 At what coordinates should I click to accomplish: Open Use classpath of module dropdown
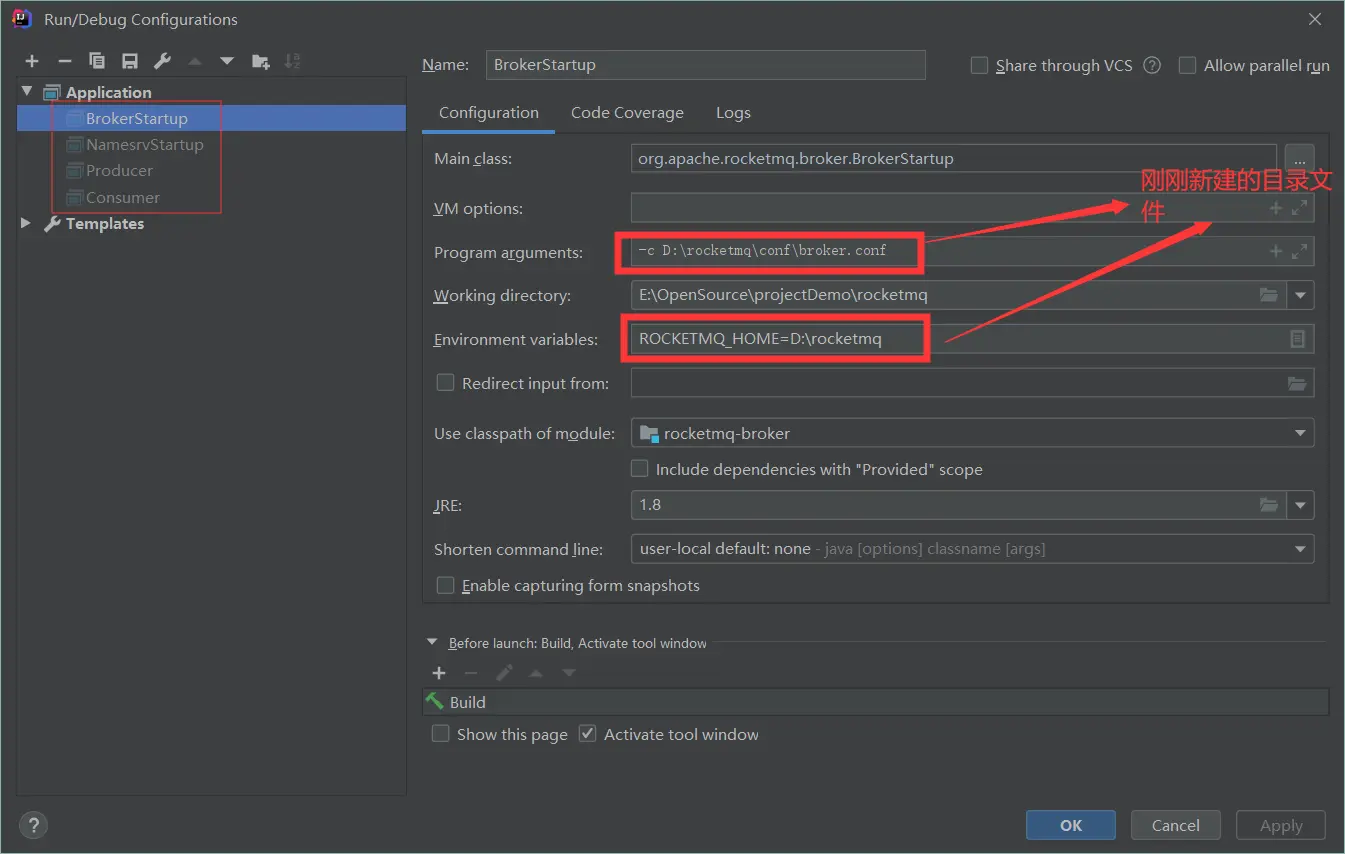[x=1300, y=433]
